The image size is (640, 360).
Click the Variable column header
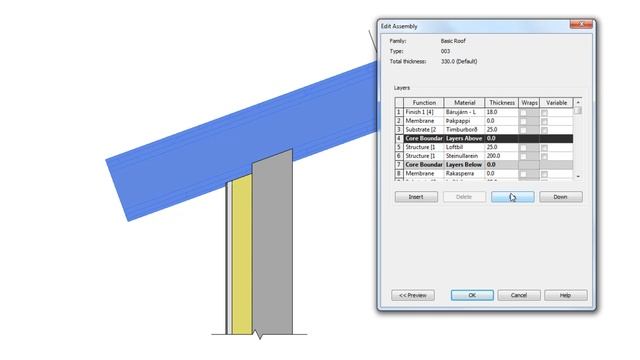click(556, 102)
